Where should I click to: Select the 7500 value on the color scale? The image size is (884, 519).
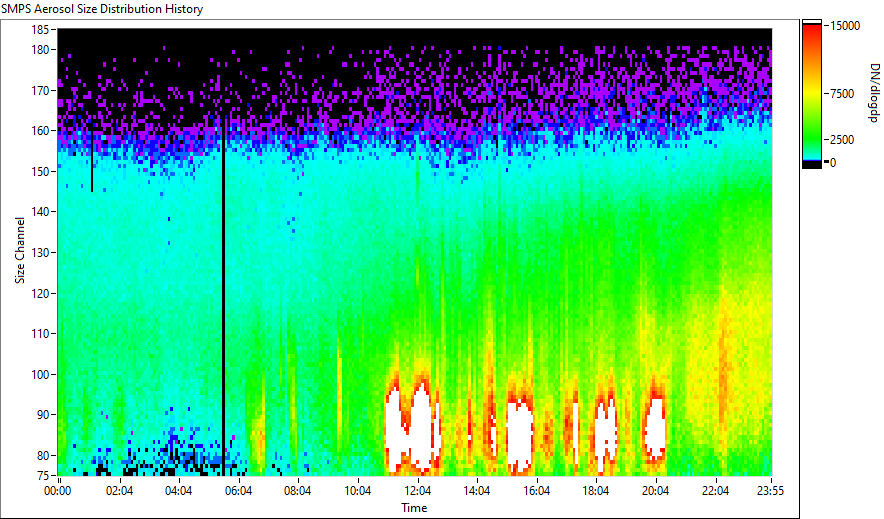coord(842,94)
